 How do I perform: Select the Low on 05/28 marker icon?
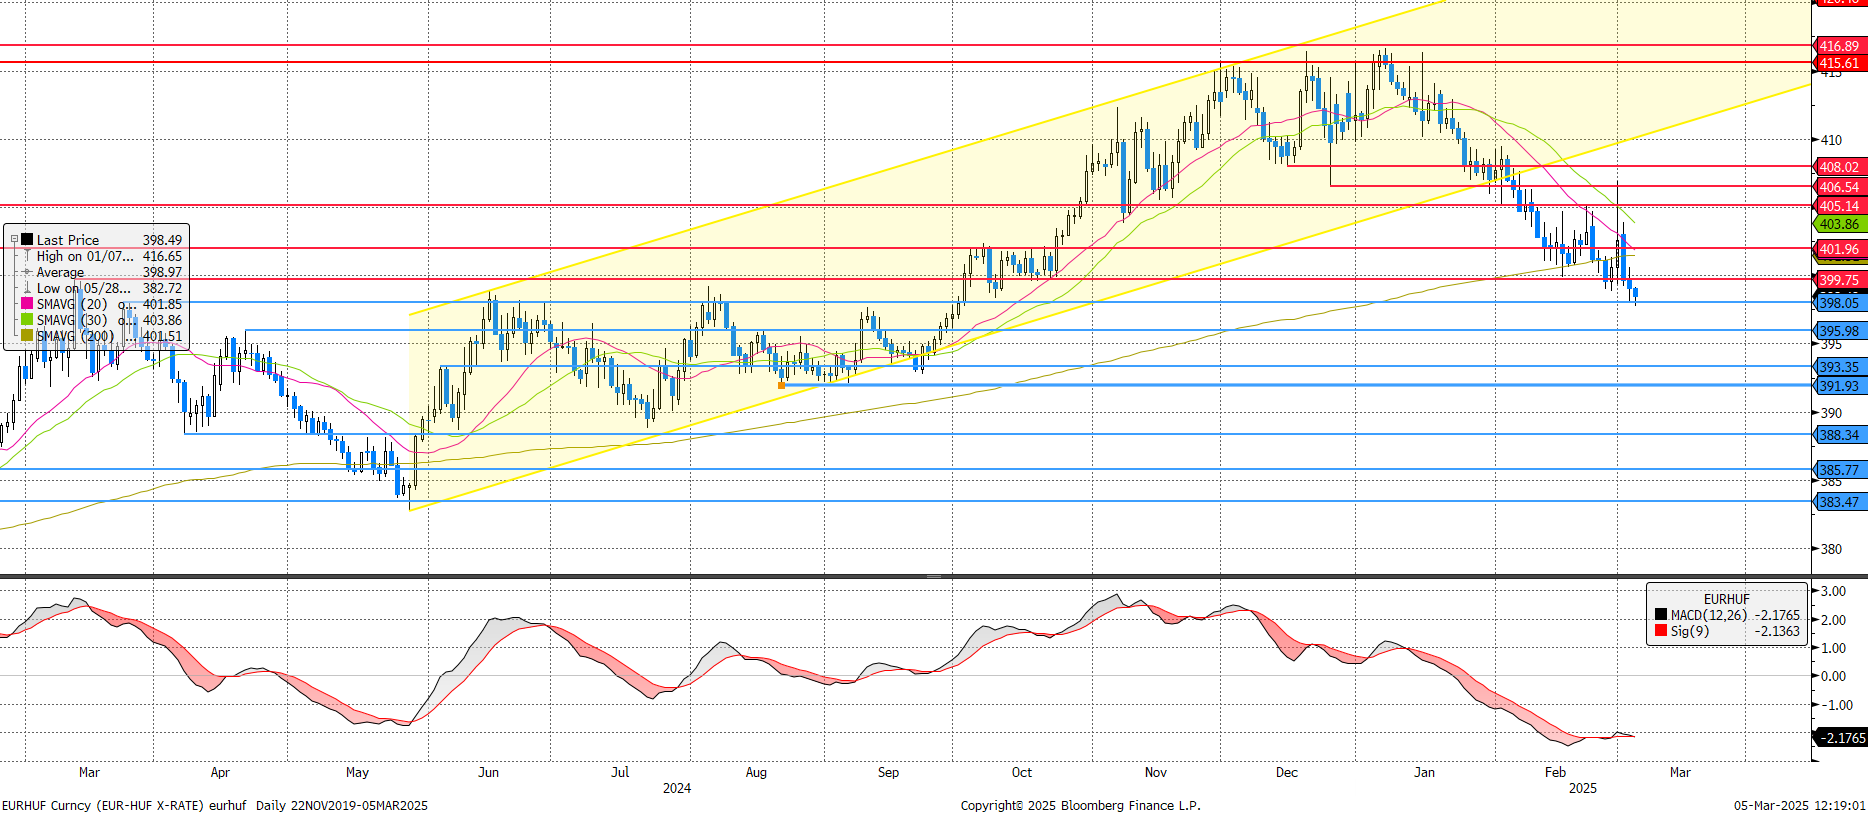(x=27, y=288)
